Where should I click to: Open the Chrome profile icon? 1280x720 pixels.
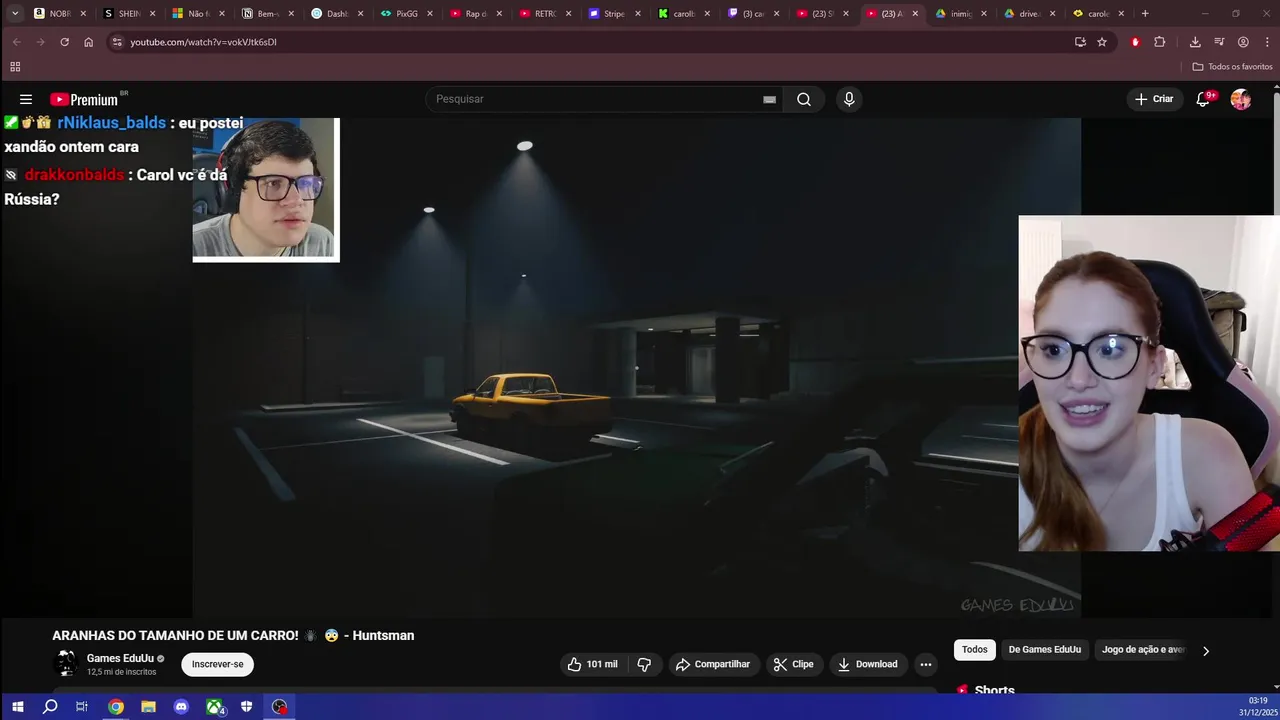1243,42
